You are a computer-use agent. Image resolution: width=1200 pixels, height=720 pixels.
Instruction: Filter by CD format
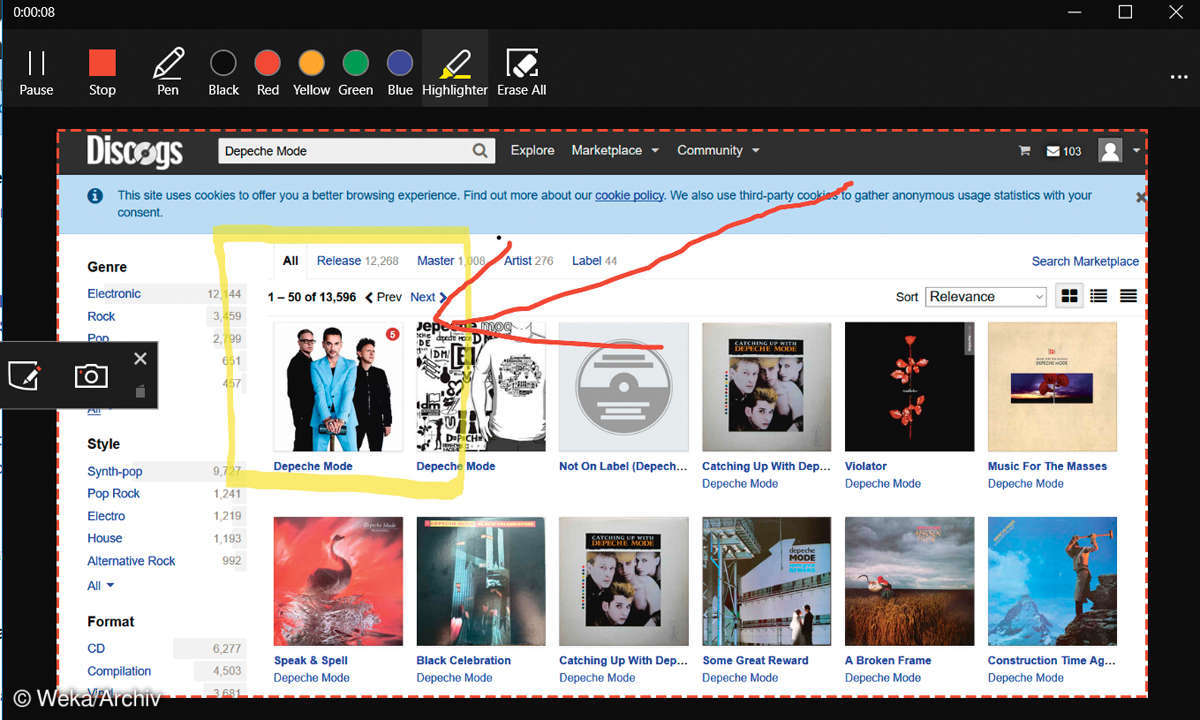pyautogui.click(x=96, y=648)
